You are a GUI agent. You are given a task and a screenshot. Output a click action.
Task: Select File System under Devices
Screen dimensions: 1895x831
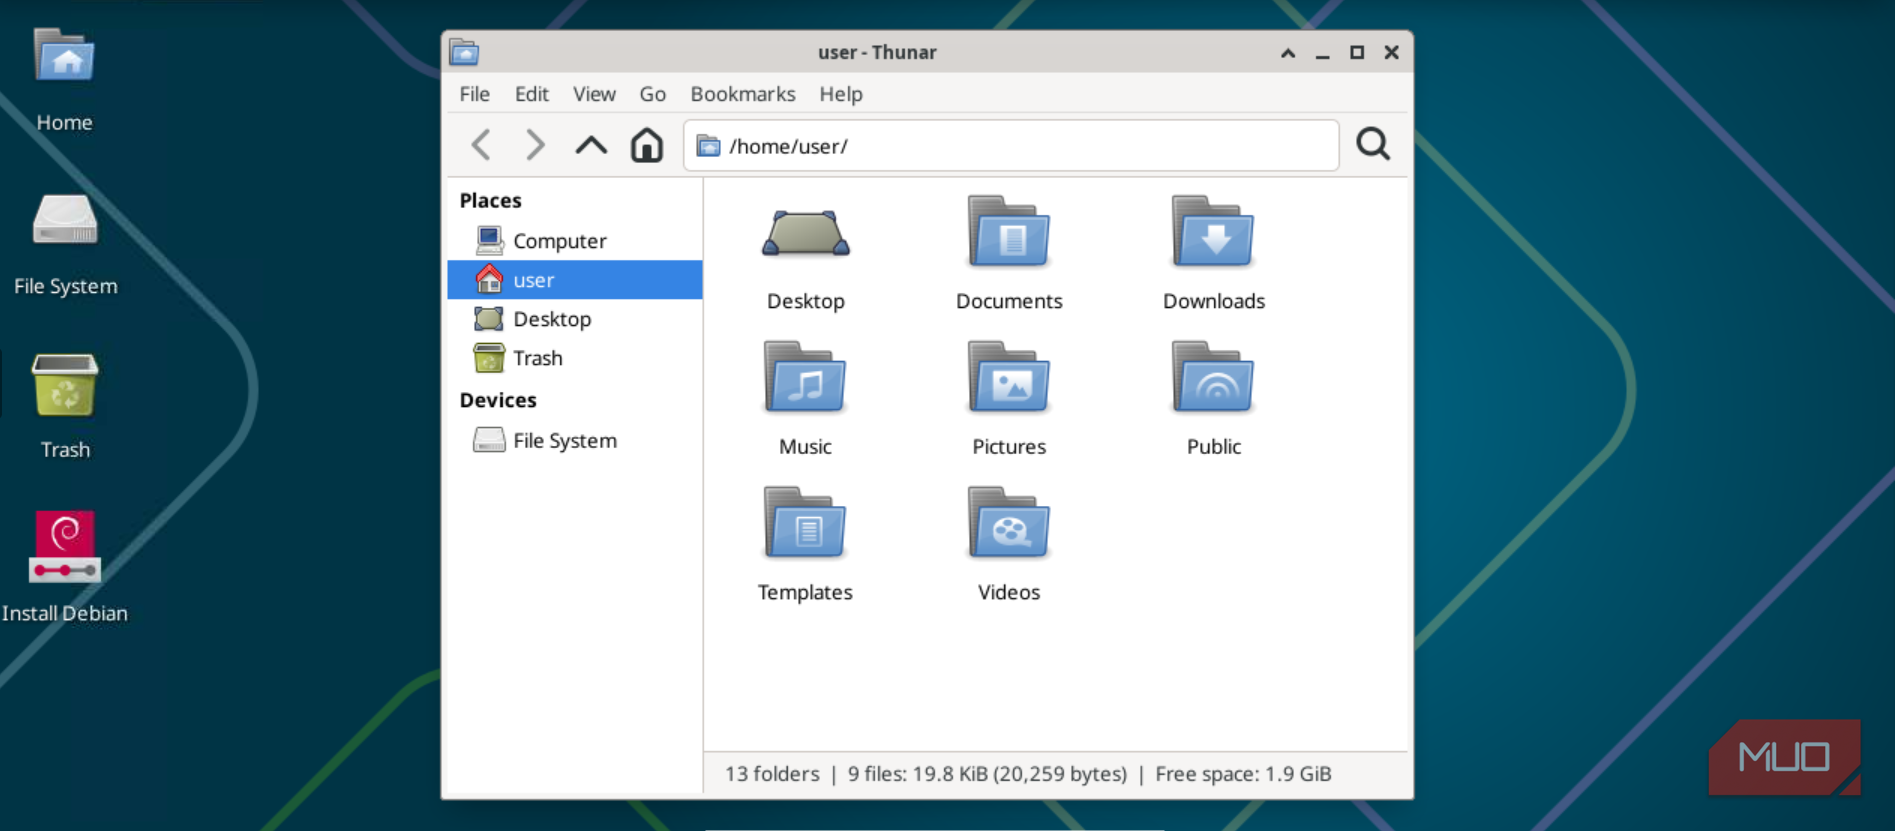tap(575, 440)
